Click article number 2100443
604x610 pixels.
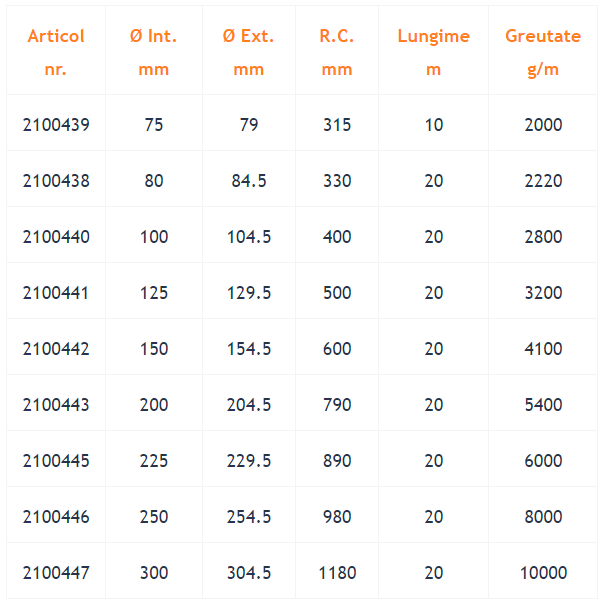click(x=56, y=405)
